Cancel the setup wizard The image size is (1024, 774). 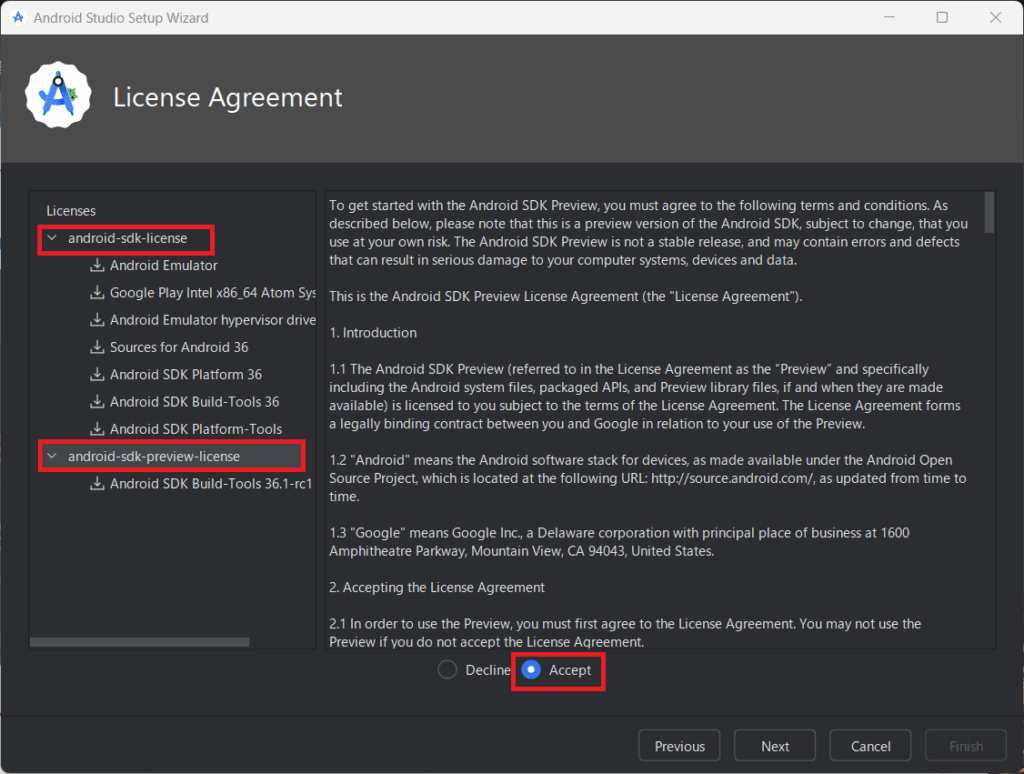870,746
